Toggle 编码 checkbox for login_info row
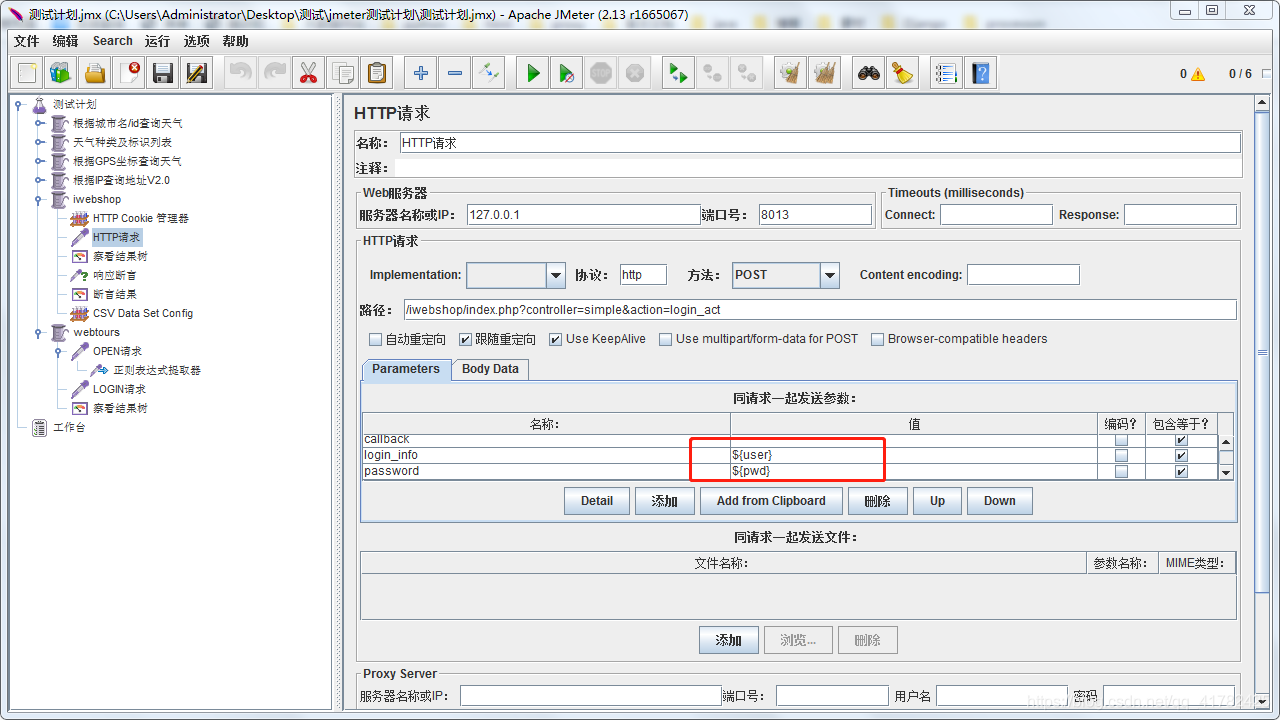This screenshot has width=1280, height=720. [x=1121, y=455]
